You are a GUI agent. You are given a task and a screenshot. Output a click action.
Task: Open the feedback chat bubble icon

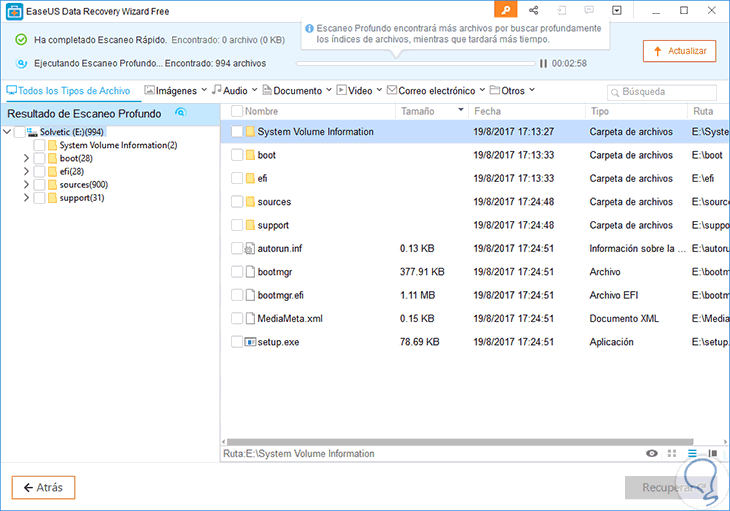[x=589, y=10]
